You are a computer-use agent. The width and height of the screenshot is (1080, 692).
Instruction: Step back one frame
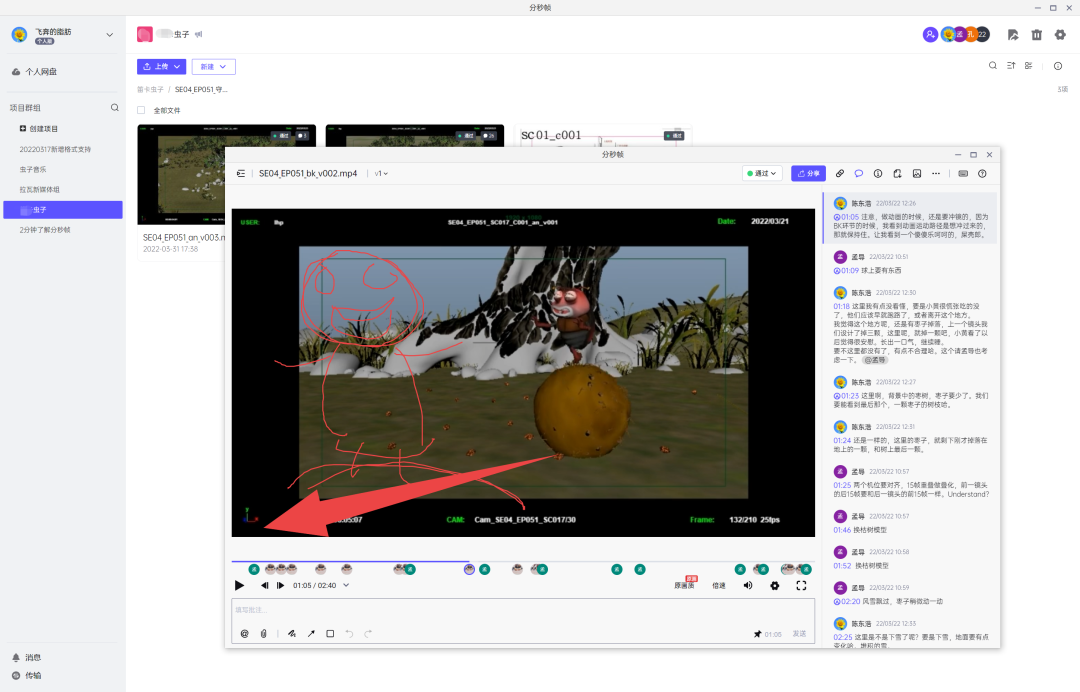pos(264,585)
